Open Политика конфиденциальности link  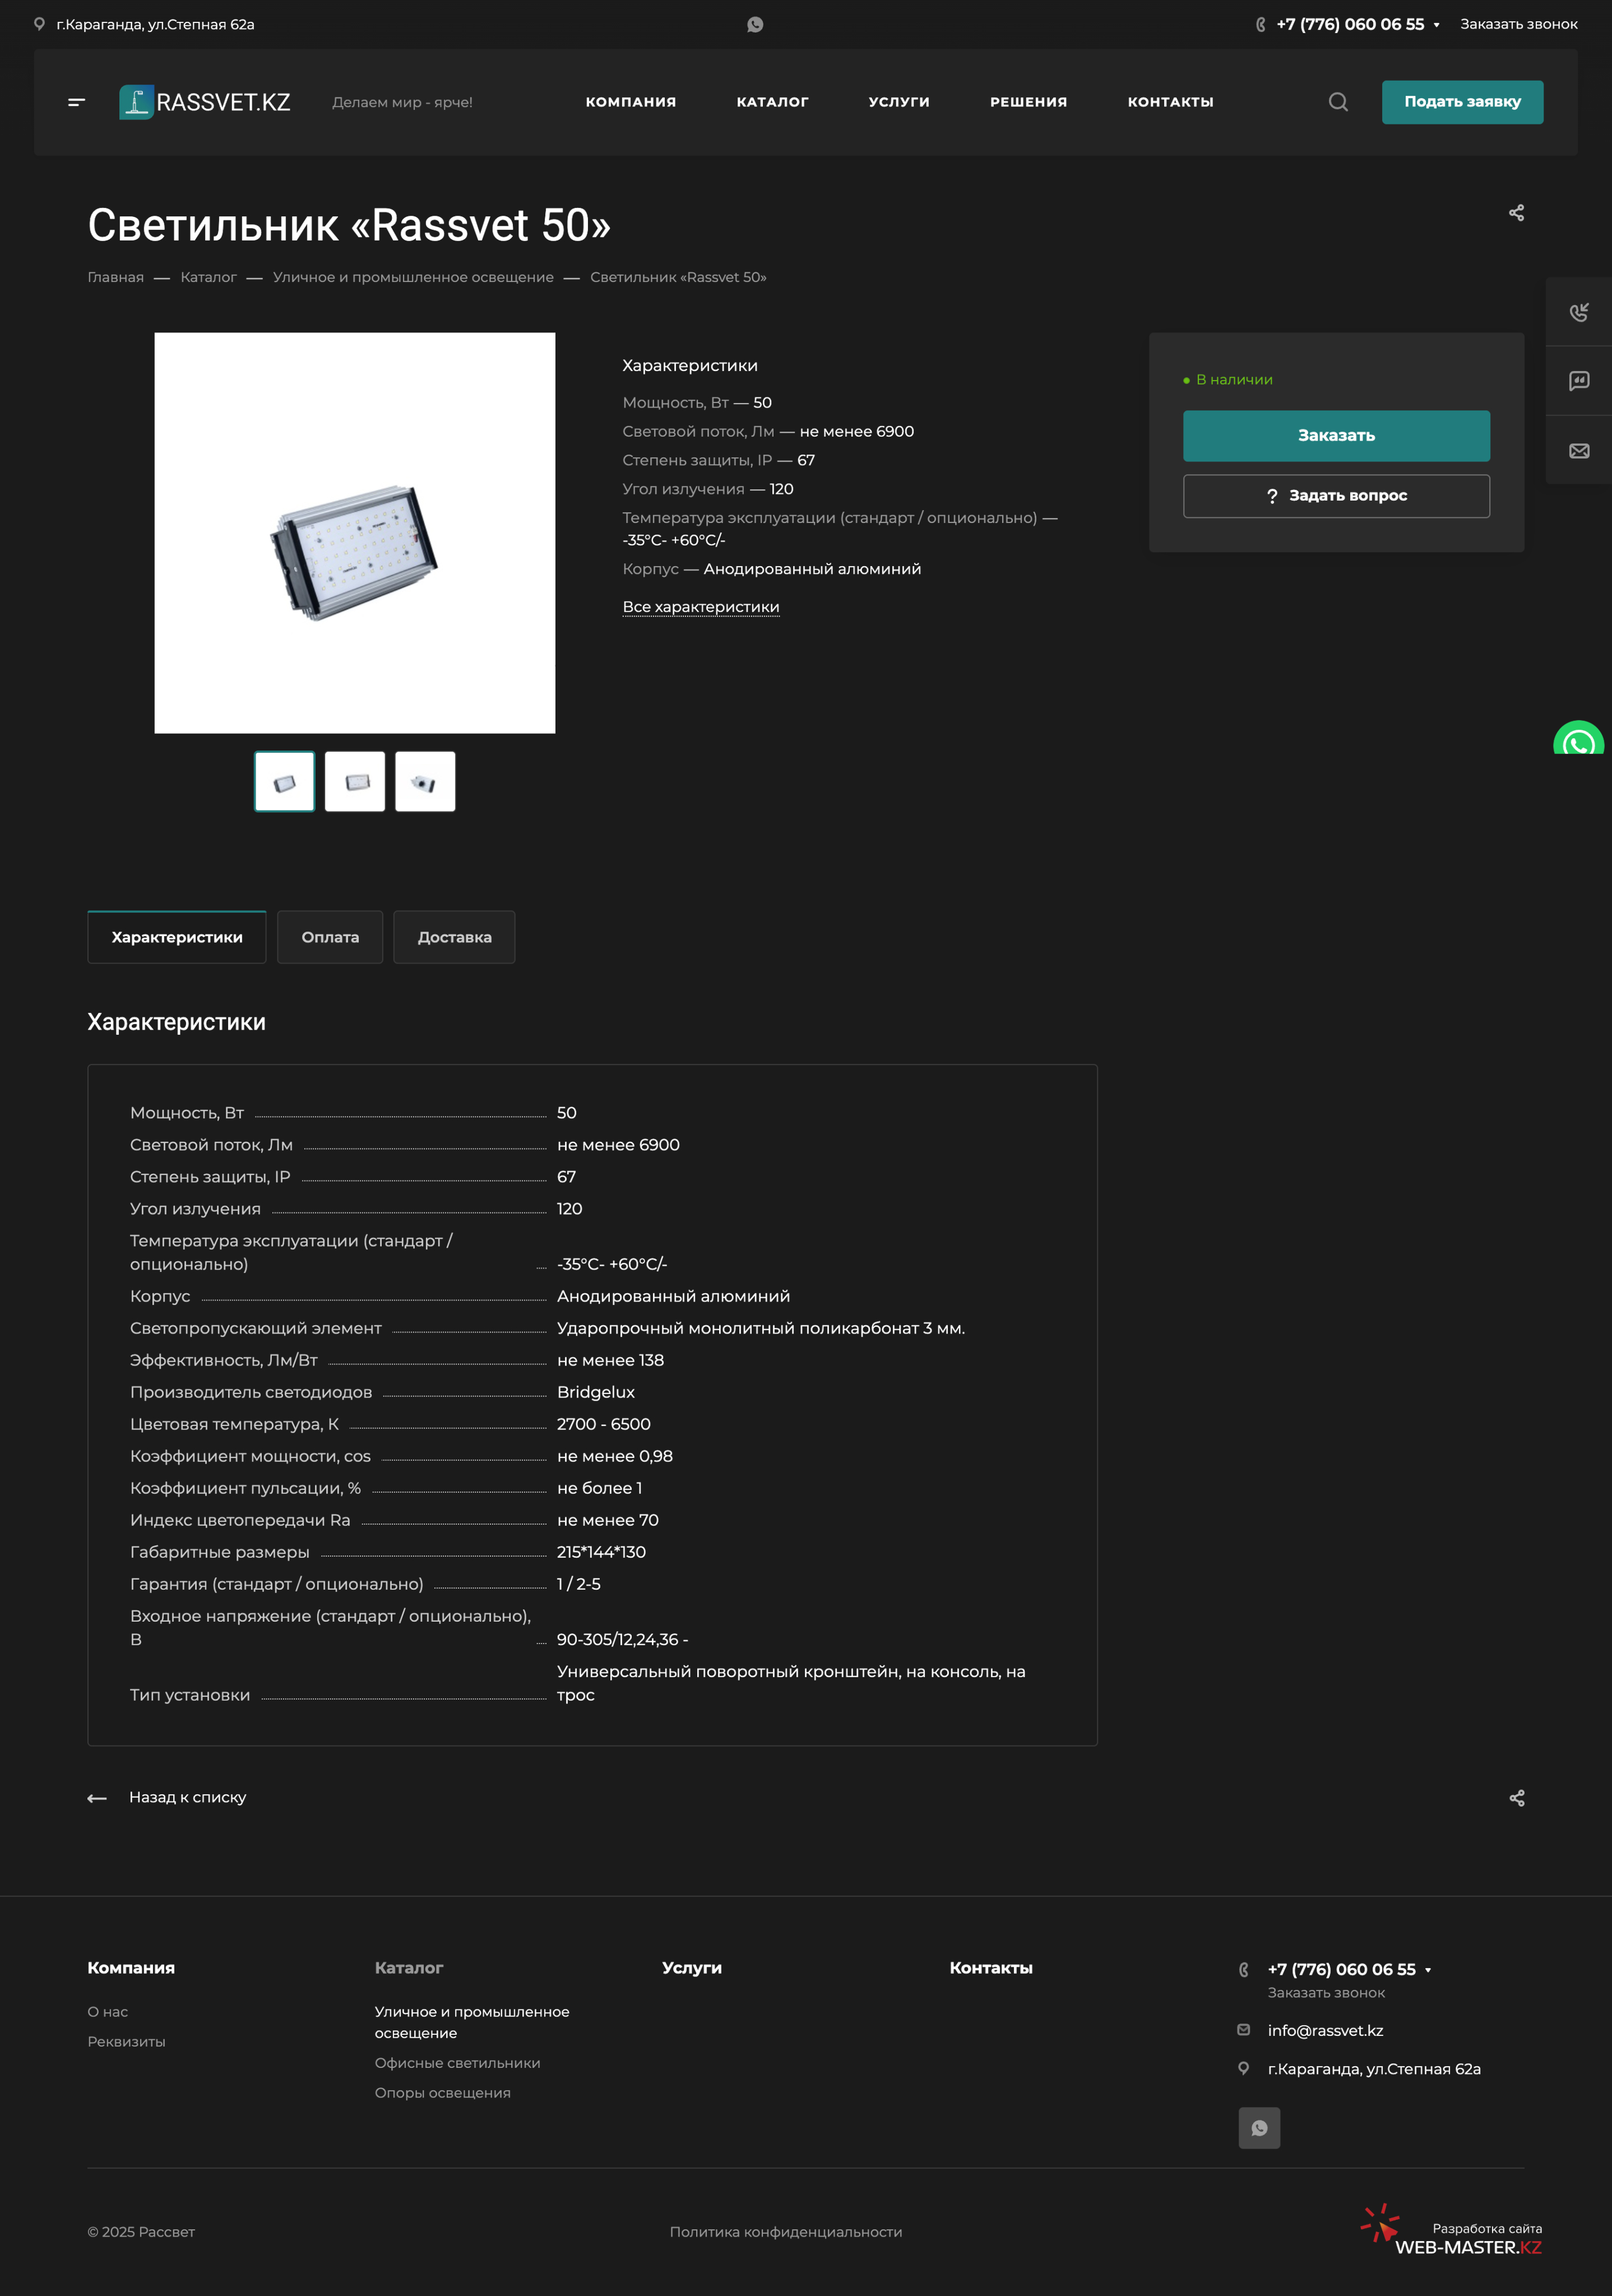(785, 2232)
